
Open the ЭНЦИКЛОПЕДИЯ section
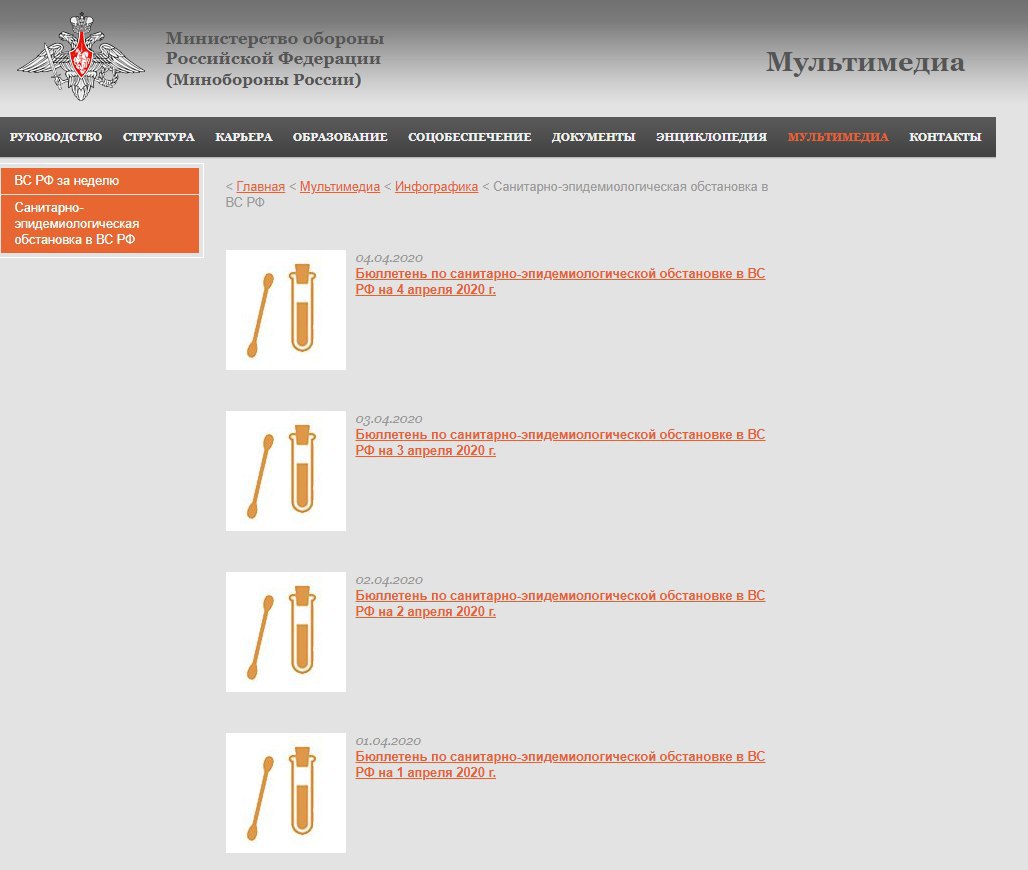(x=711, y=137)
